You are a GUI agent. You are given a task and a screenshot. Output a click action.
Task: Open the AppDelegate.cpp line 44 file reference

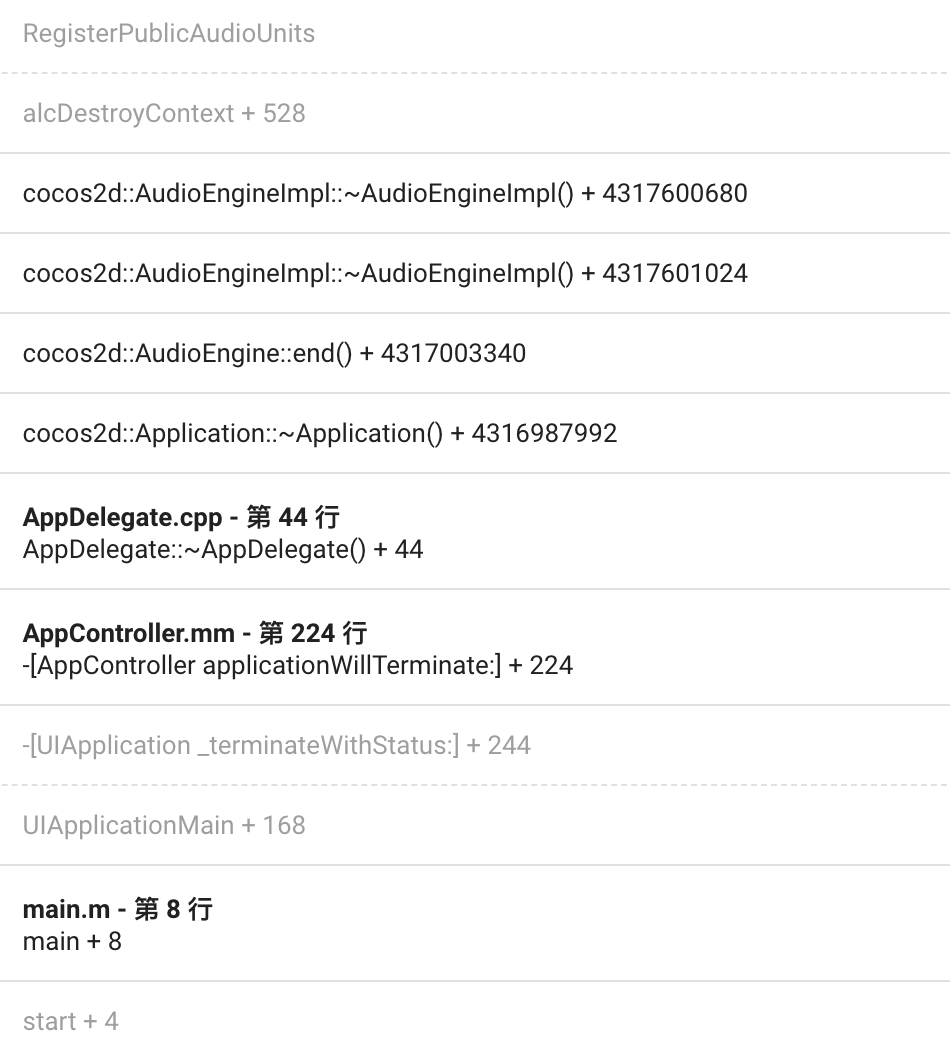point(181,517)
